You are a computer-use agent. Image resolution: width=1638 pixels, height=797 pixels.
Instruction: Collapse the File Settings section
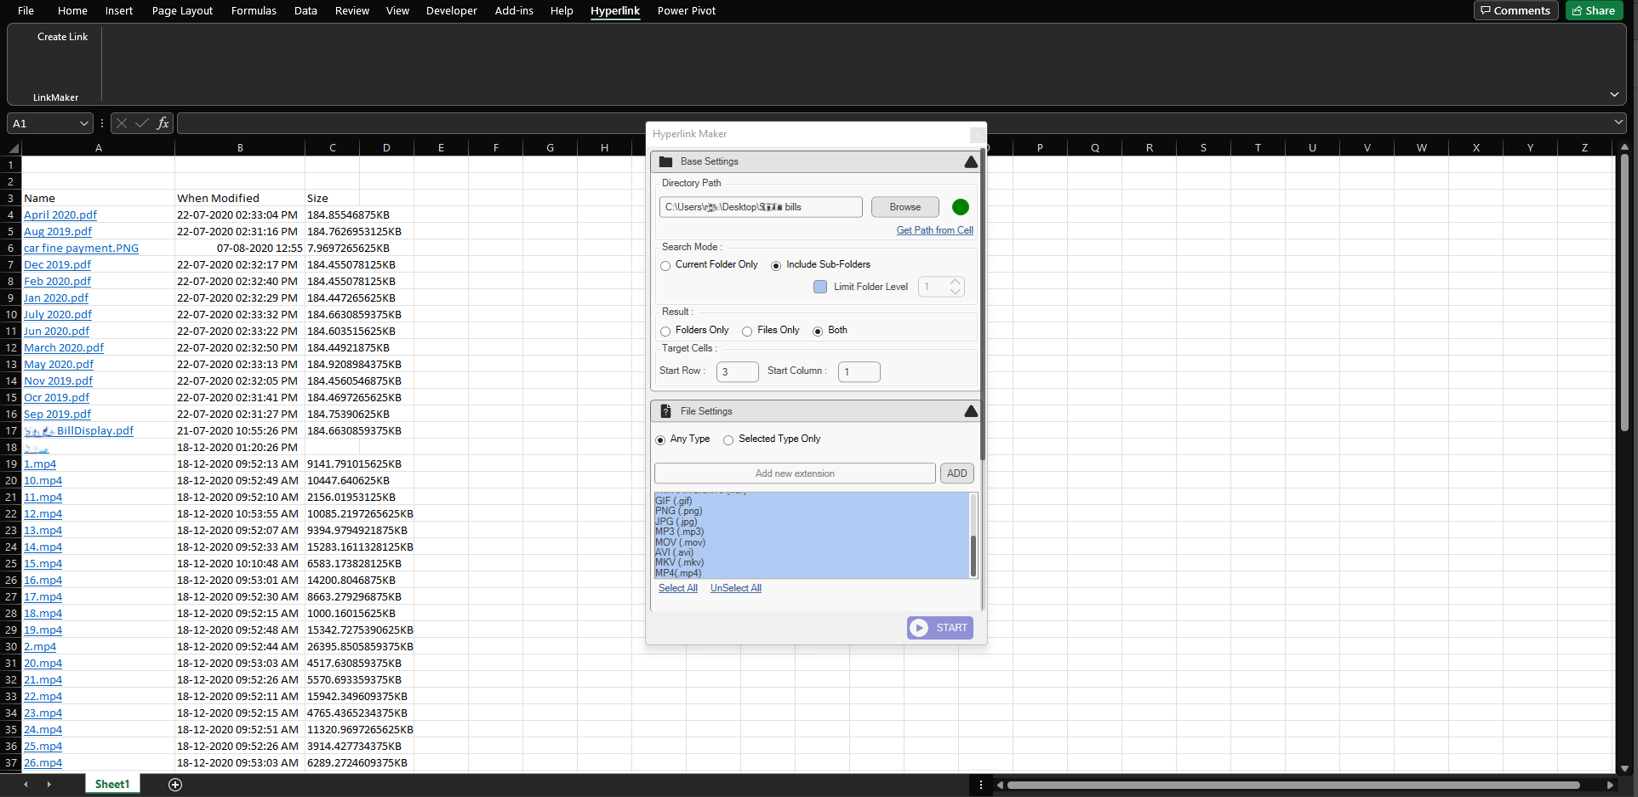pyautogui.click(x=970, y=411)
